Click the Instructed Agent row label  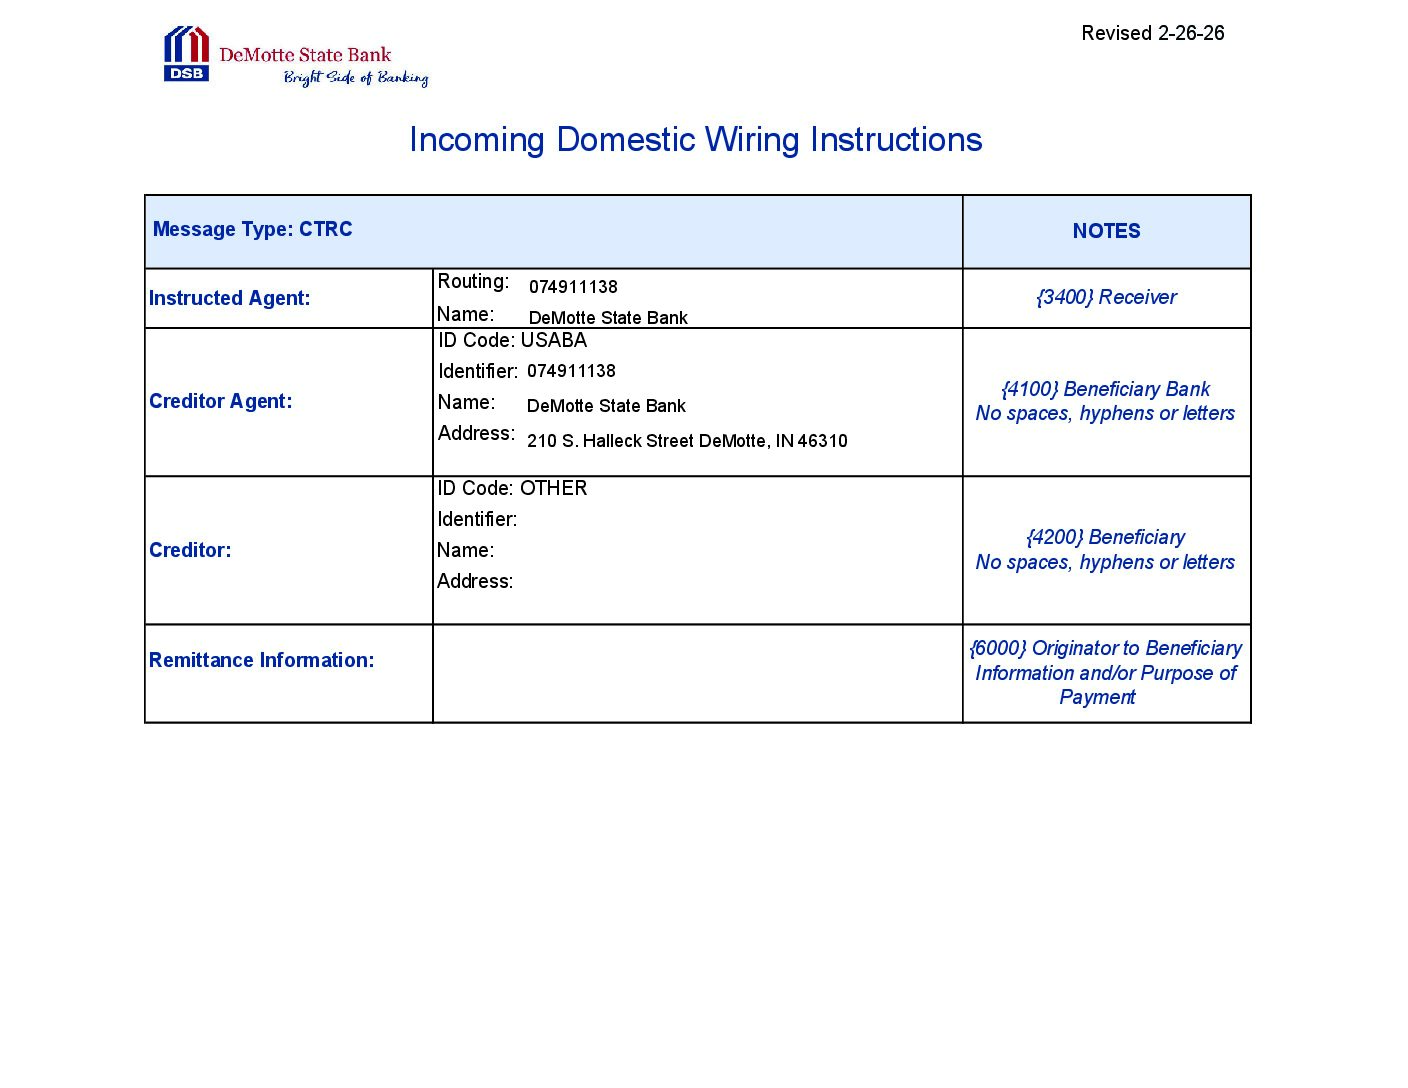coord(229,298)
